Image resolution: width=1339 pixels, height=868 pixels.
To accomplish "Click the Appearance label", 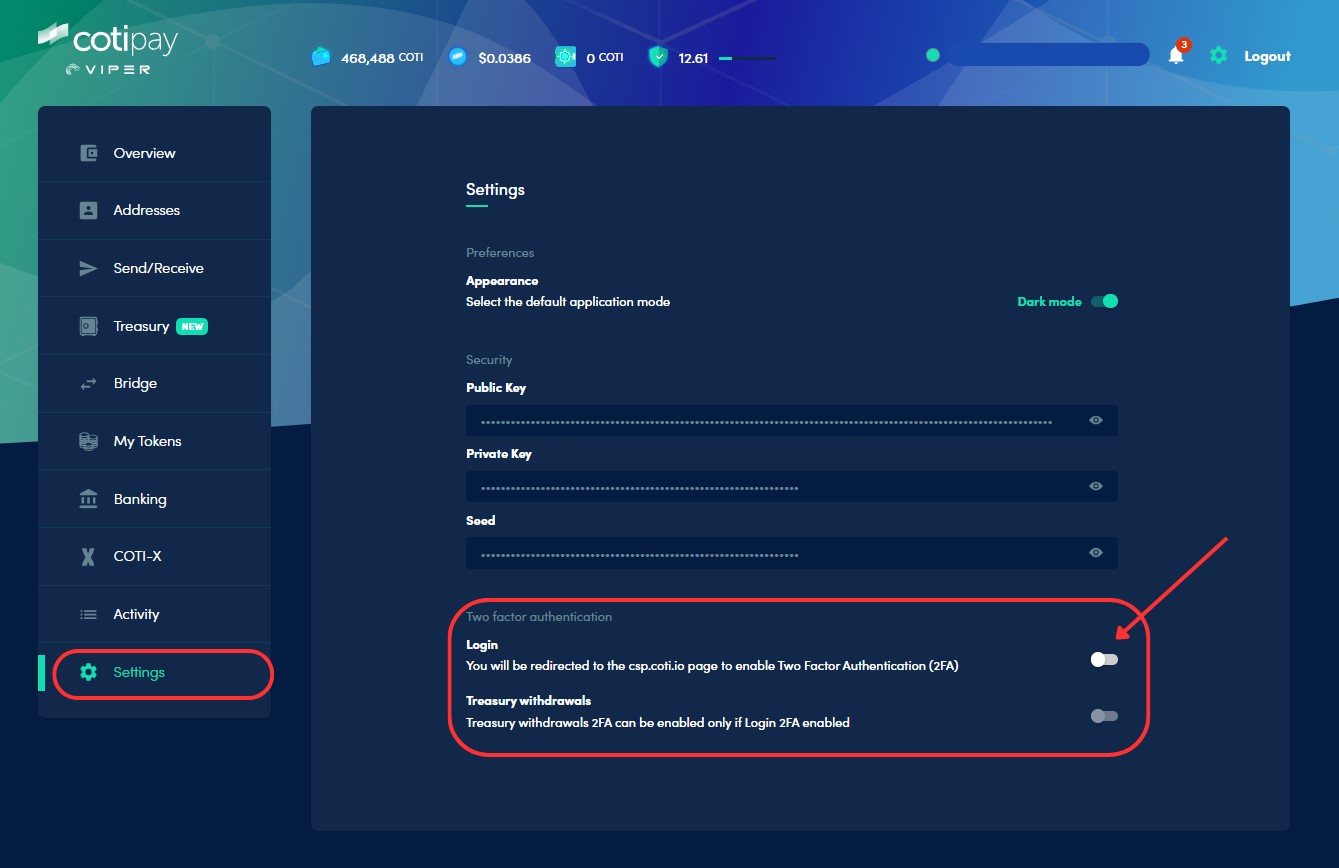I will pyautogui.click(x=502, y=281).
